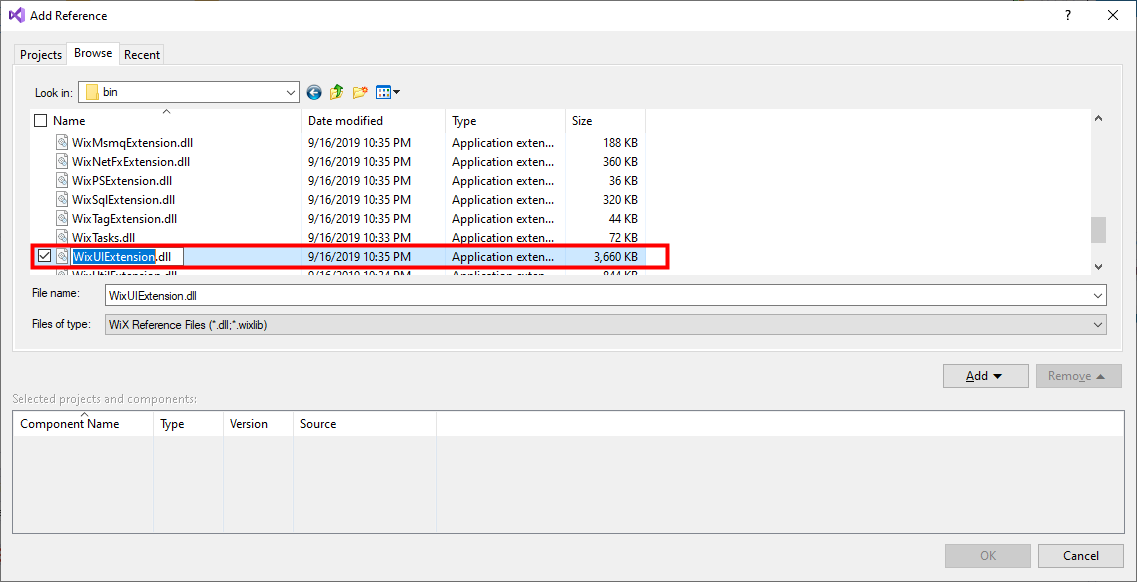Click the Visual Studio title bar icon

(x=16, y=15)
